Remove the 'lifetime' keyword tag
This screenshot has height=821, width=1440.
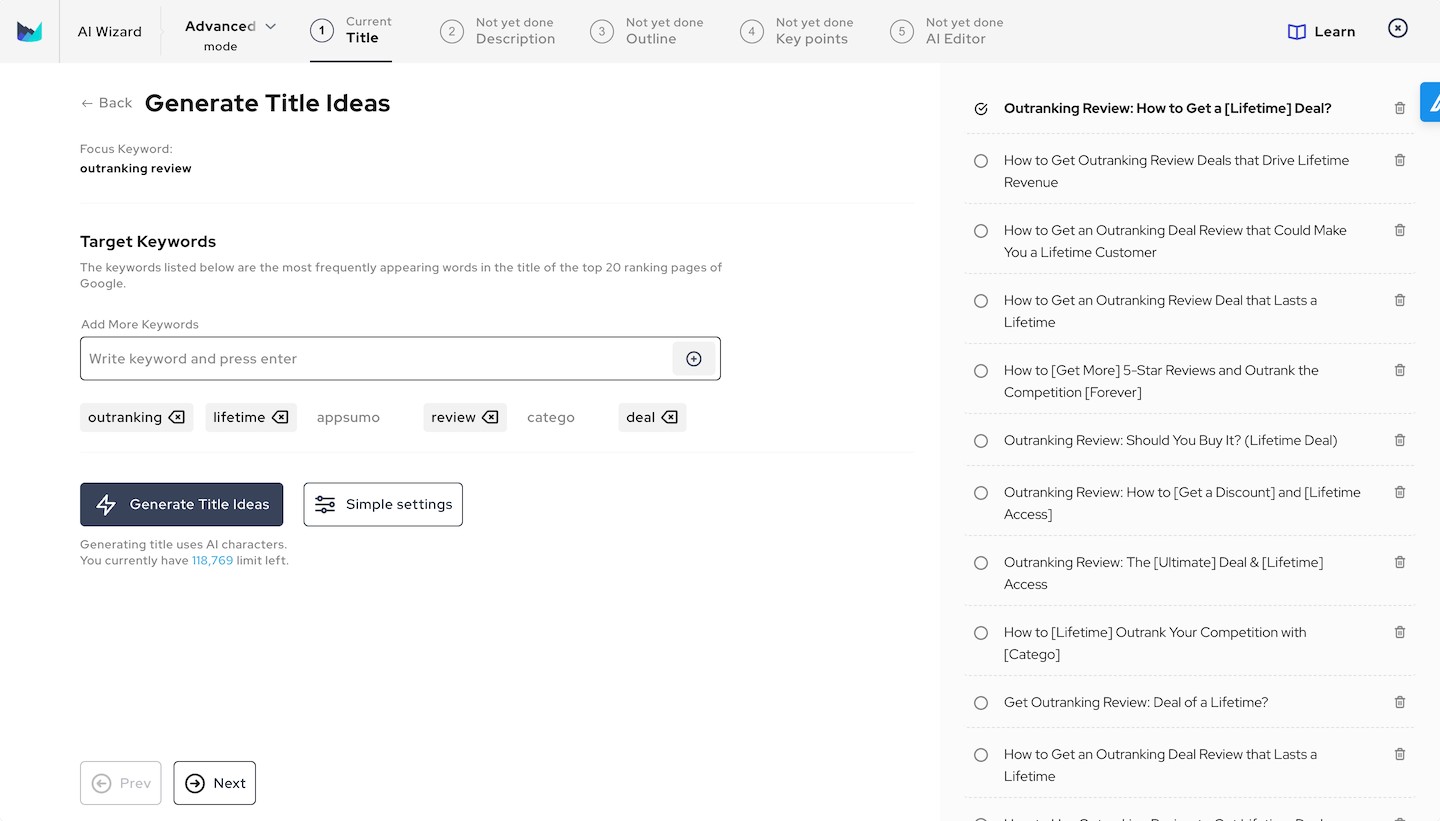click(x=280, y=418)
